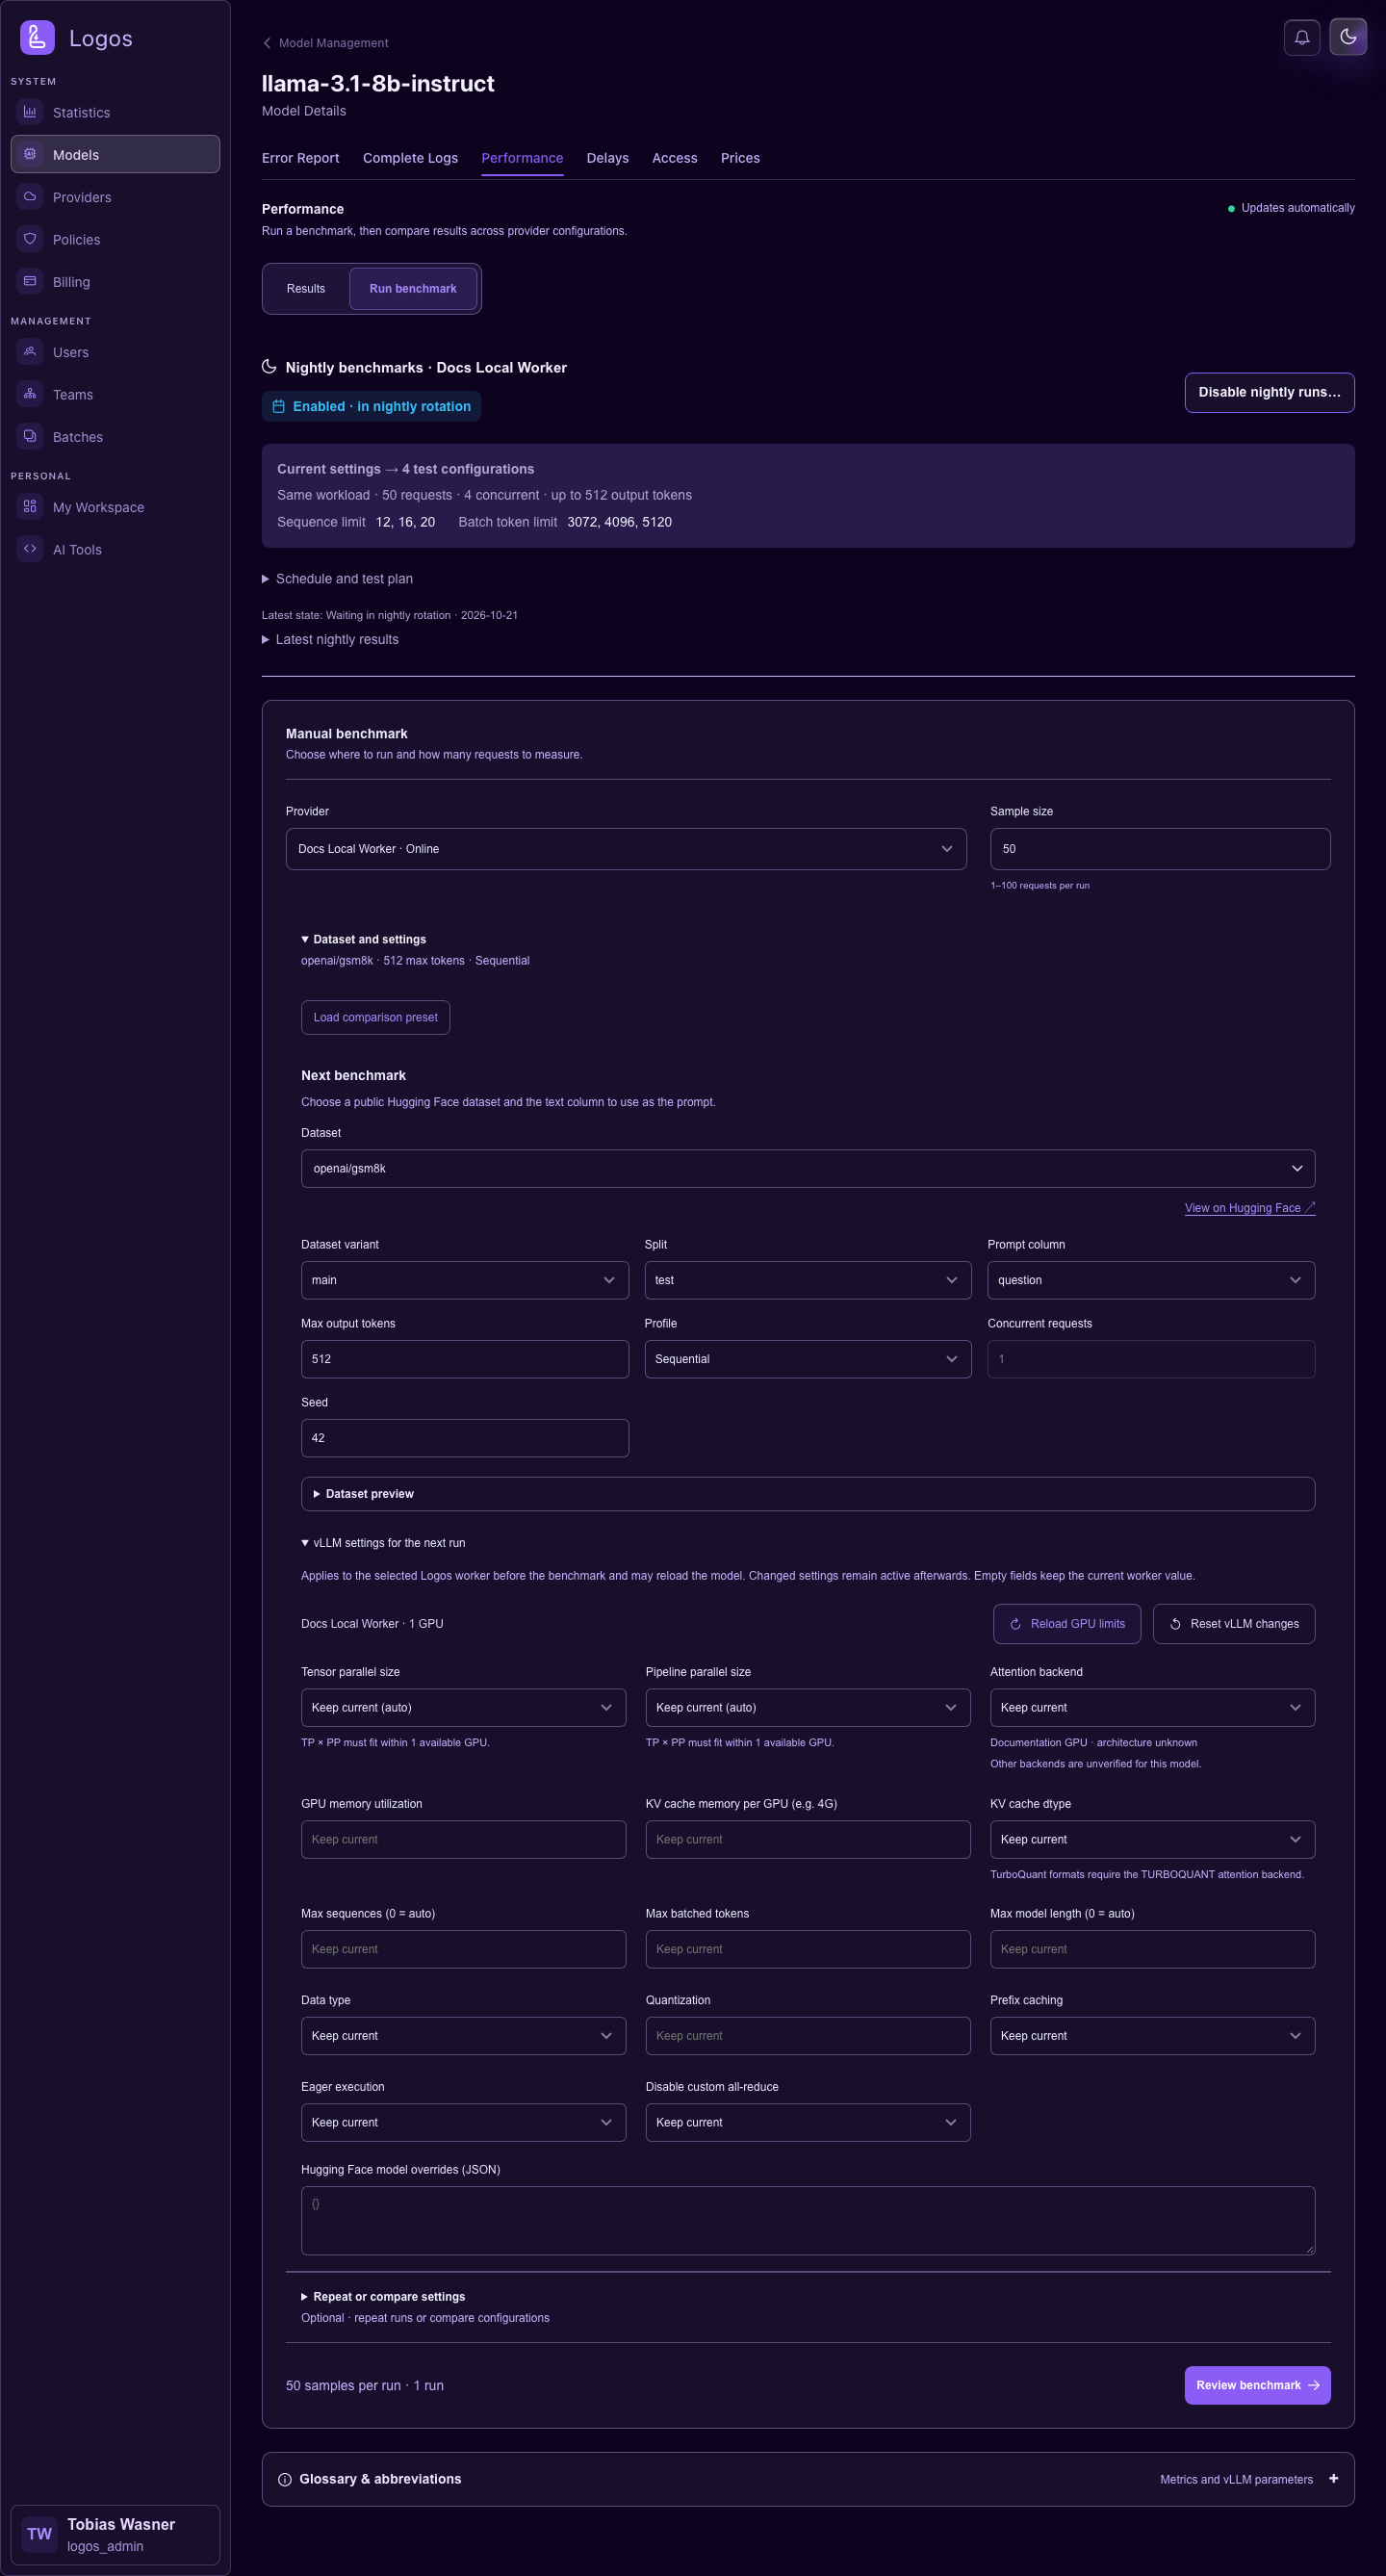Open the Attention backend dropdown

point(1152,1708)
